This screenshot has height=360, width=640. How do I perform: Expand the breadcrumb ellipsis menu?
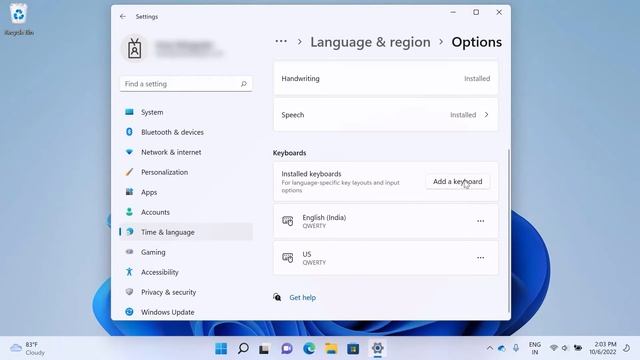281,42
